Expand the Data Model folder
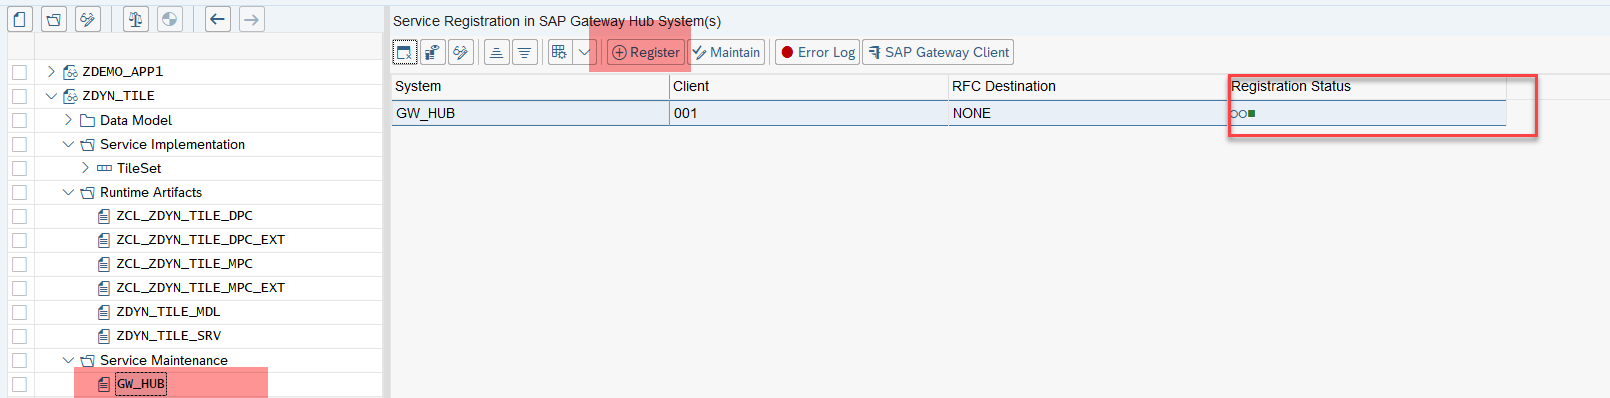 coord(68,120)
